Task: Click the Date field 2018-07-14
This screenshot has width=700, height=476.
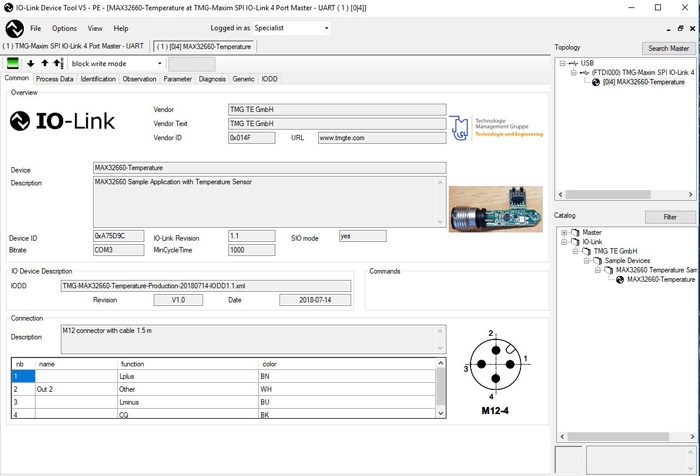Action: click(315, 300)
